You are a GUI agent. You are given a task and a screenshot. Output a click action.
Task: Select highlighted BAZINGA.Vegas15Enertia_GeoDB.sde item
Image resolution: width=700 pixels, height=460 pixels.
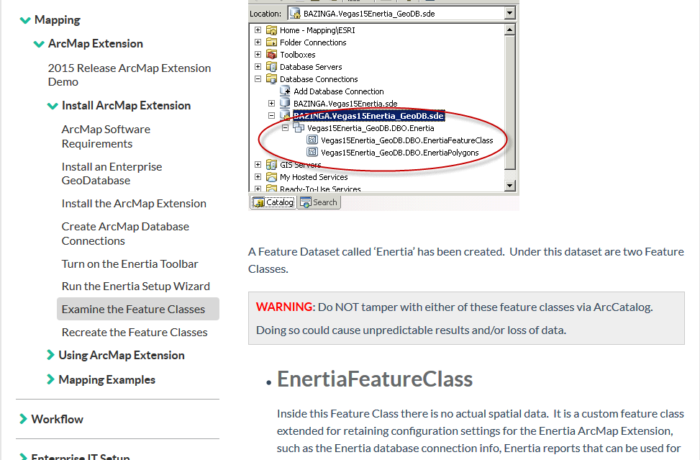pos(369,116)
